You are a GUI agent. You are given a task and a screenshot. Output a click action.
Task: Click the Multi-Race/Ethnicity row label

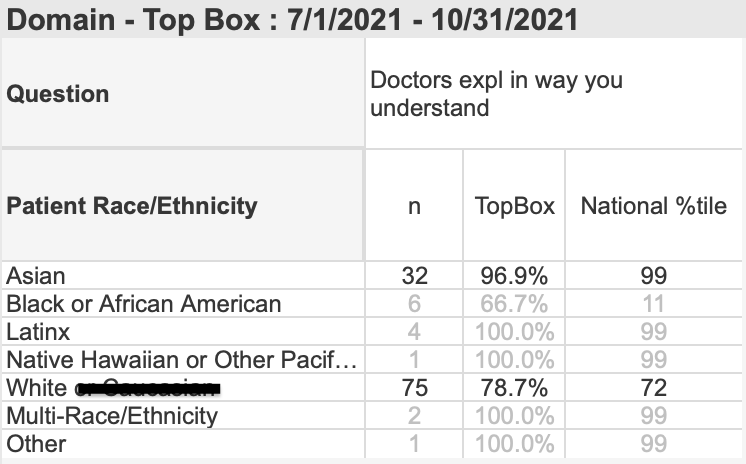point(112,416)
